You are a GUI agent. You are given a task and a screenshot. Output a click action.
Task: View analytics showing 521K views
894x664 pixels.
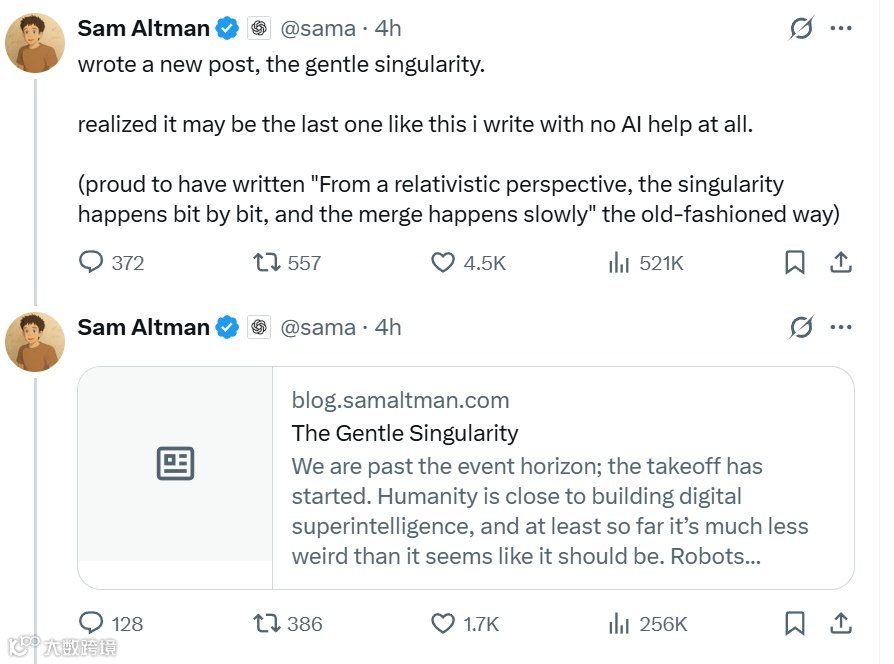pos(619,263)
